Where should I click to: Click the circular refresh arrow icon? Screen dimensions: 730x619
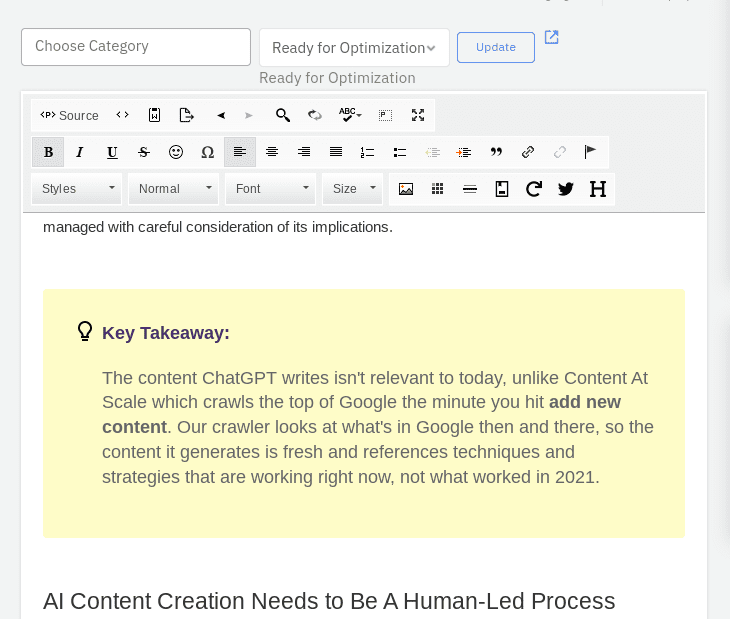click(x=534, y=189)
